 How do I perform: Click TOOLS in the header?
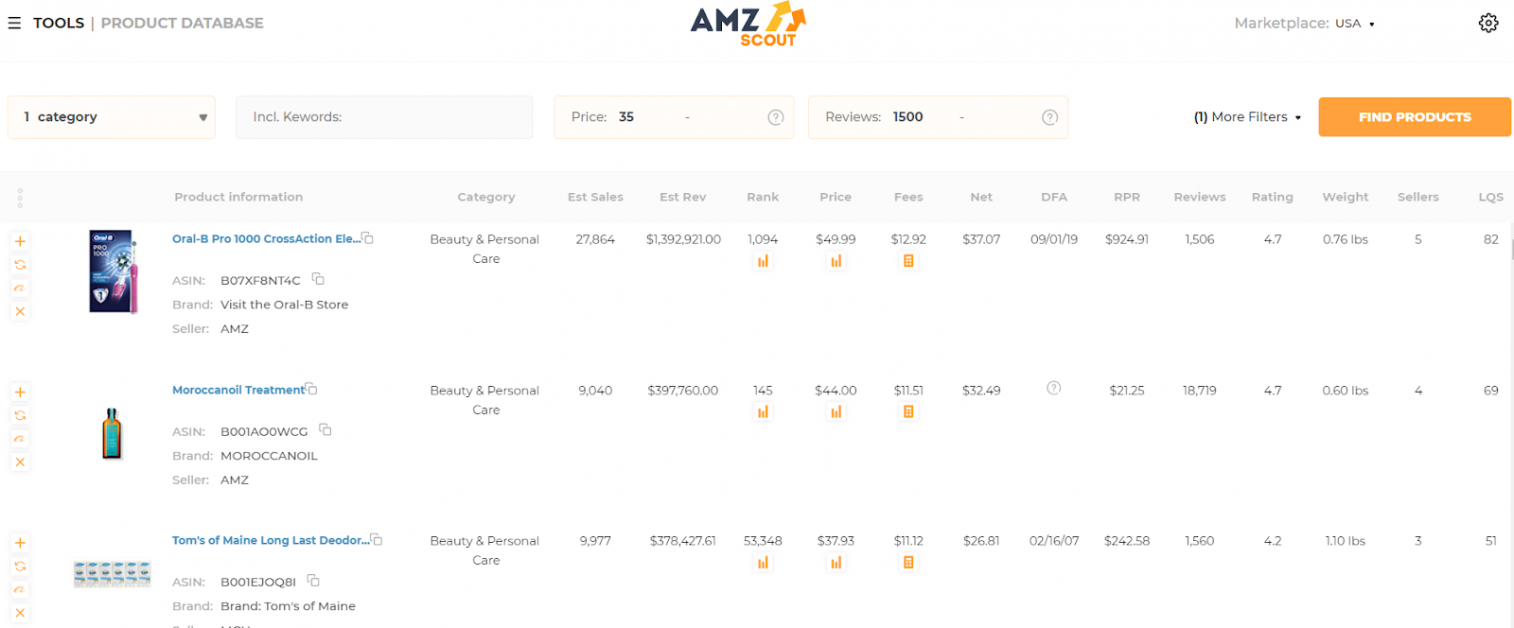coord(58,23)
